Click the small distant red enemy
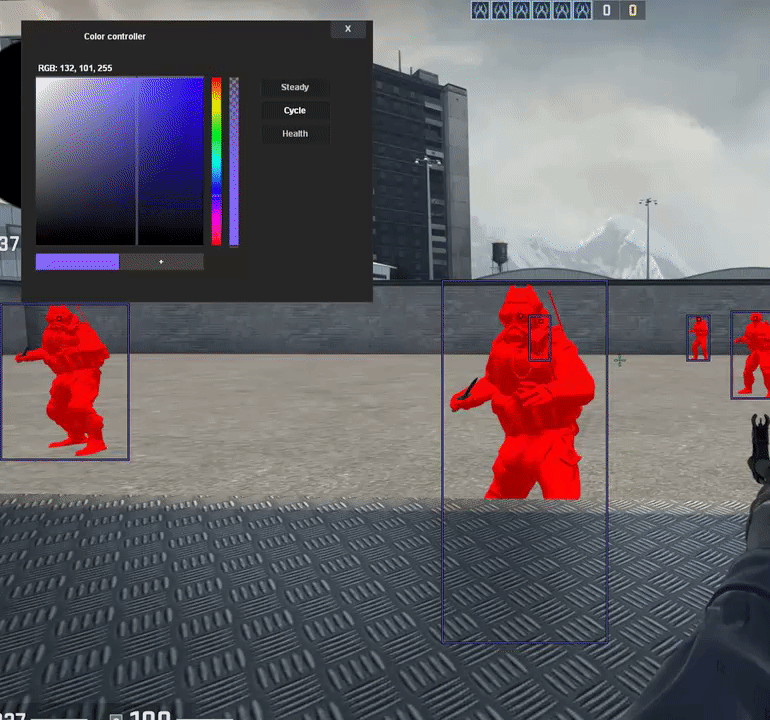This screenshot has width=770, height=720. (698, 338)
